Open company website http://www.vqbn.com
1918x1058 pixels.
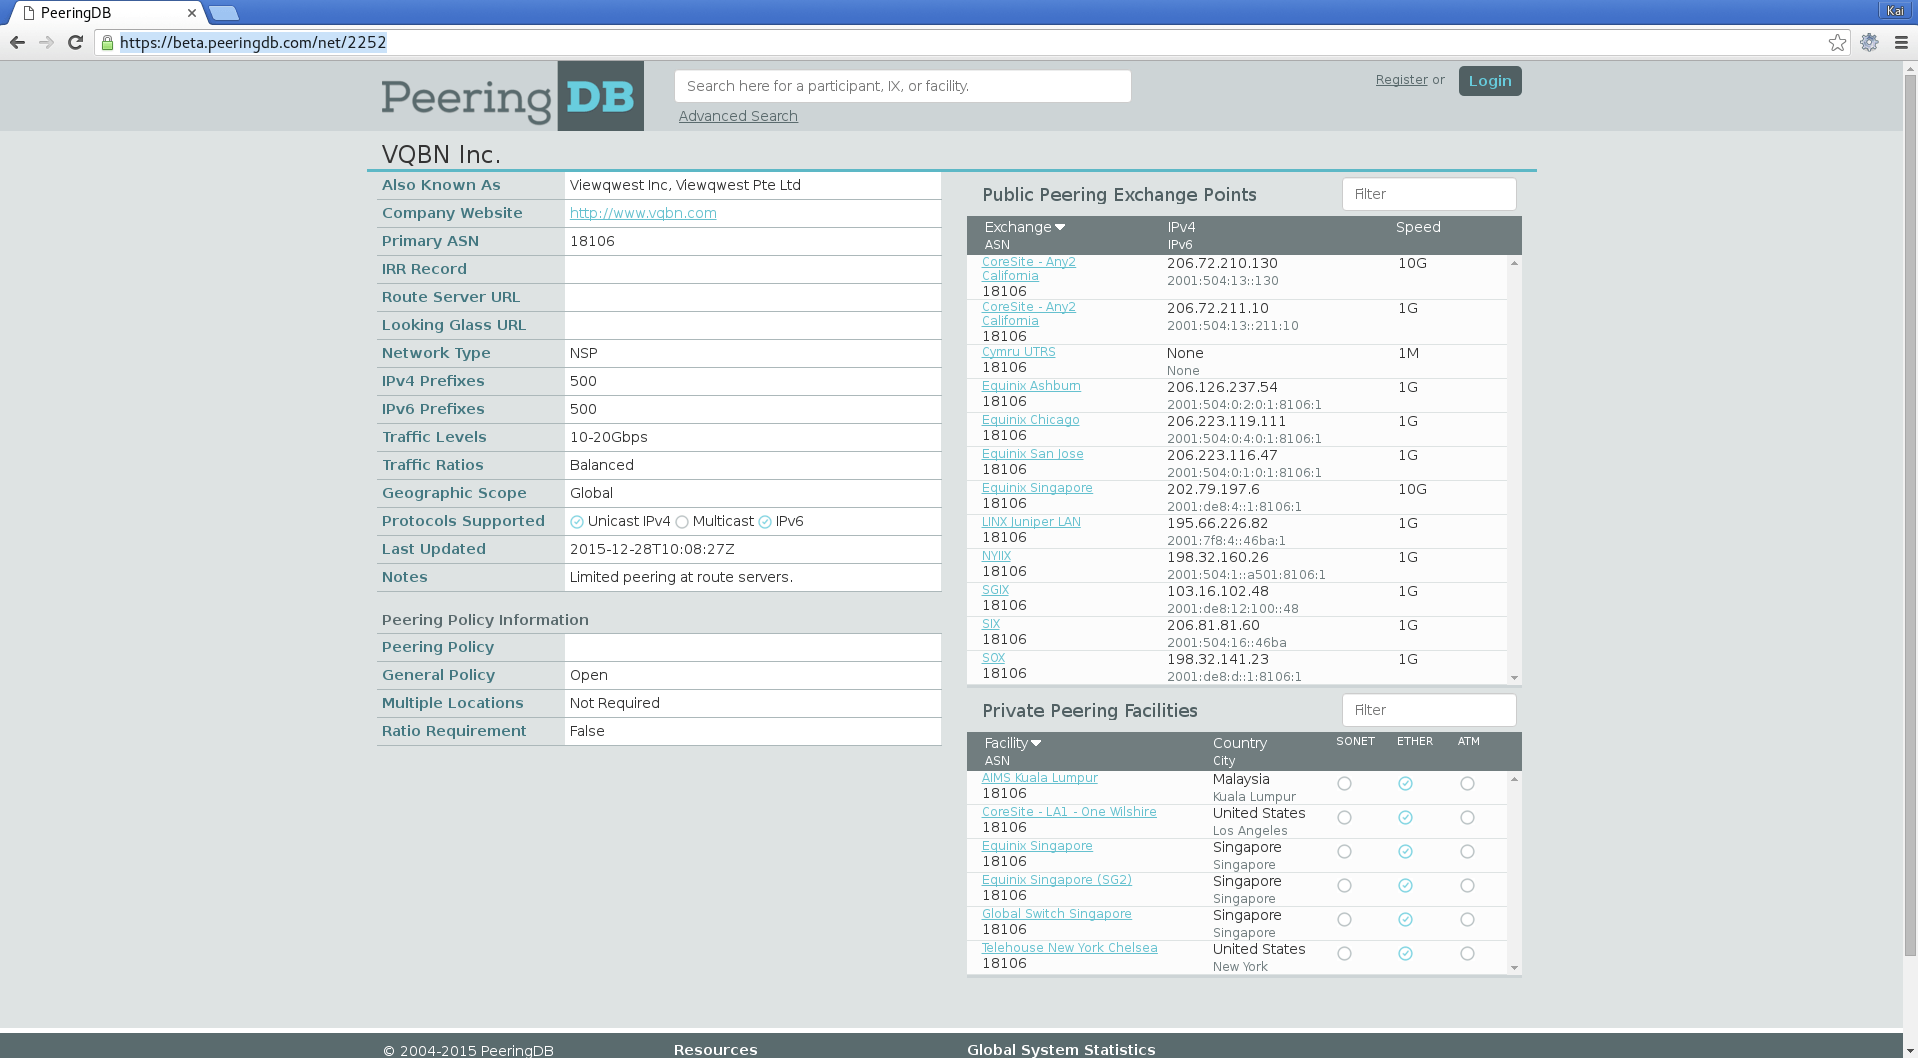click(643, 213)
